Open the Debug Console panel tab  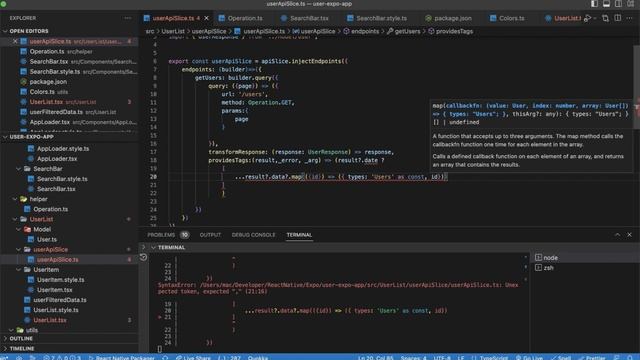pos(253,235)
